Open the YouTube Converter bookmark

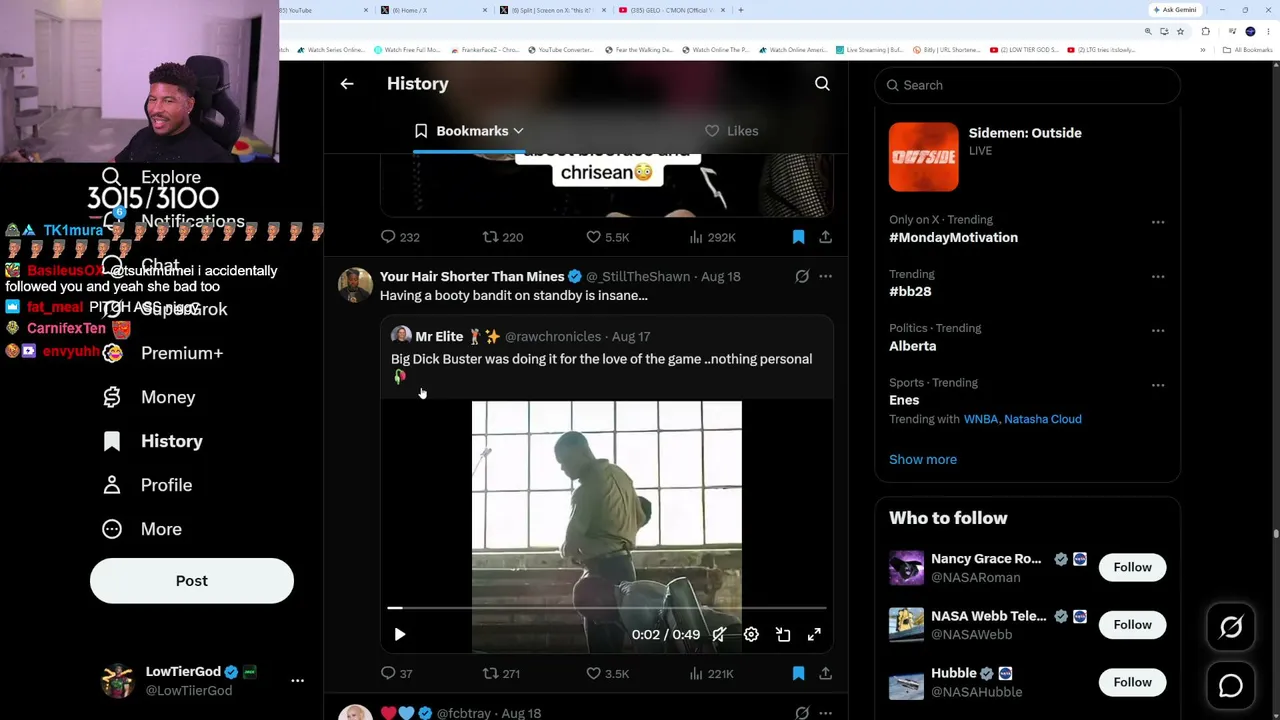click(560, 50)
